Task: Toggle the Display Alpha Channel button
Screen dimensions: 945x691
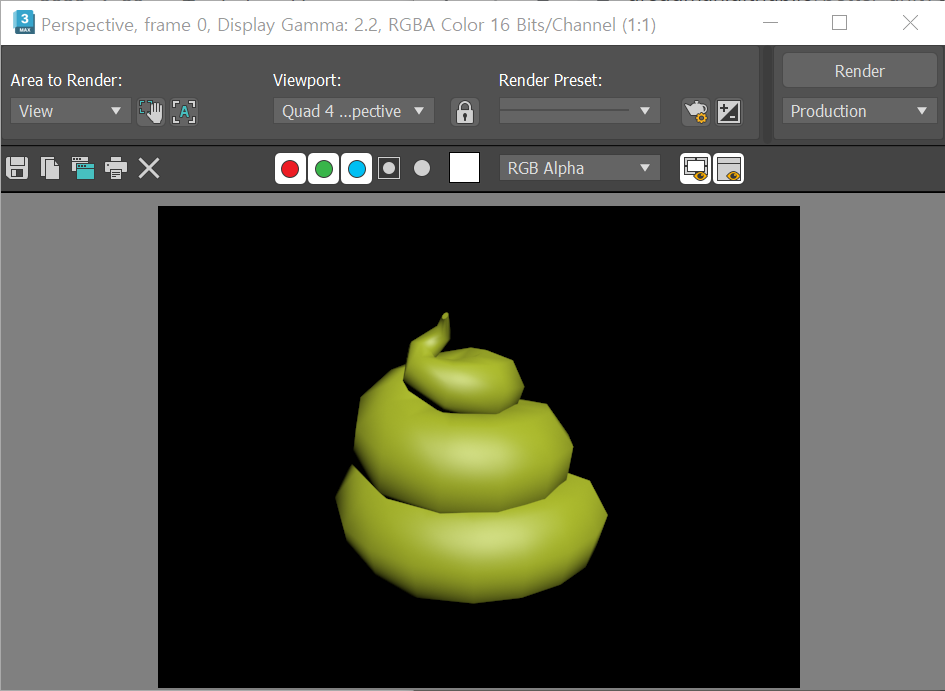Action: [389, 169]
